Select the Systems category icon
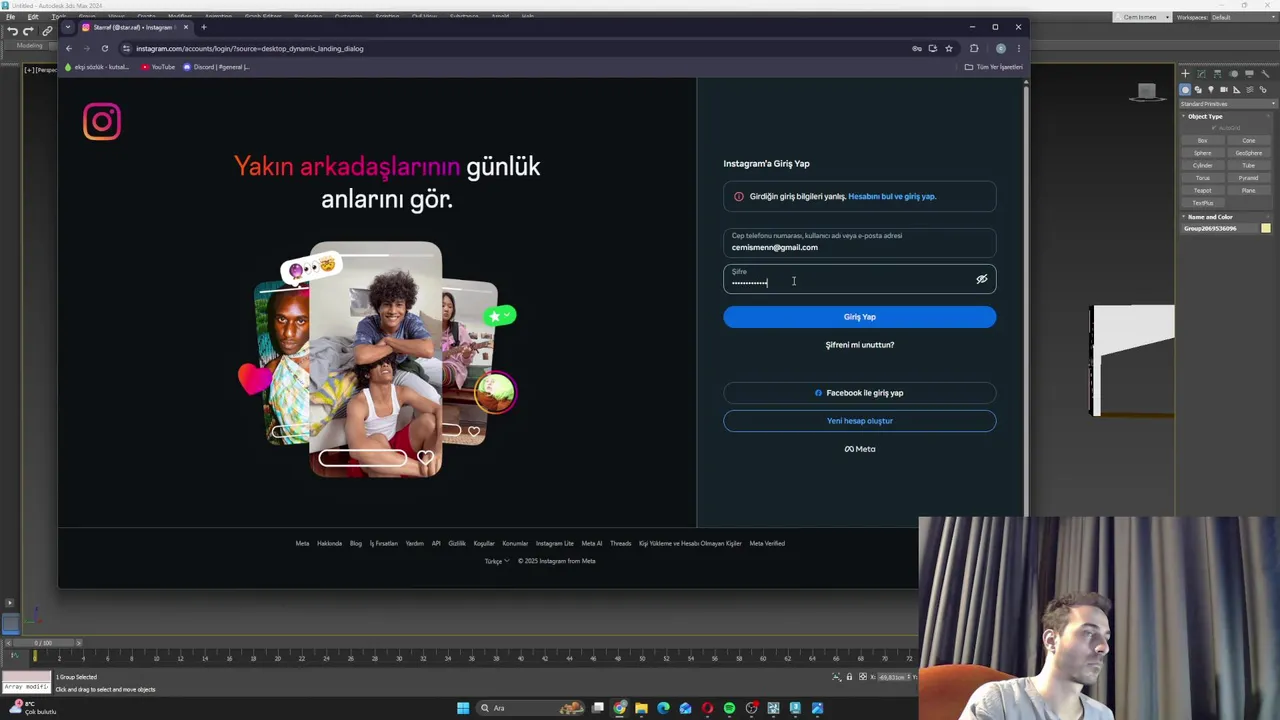Image resolution: width=1280 pixels, height=720 pixels. 1263,89
